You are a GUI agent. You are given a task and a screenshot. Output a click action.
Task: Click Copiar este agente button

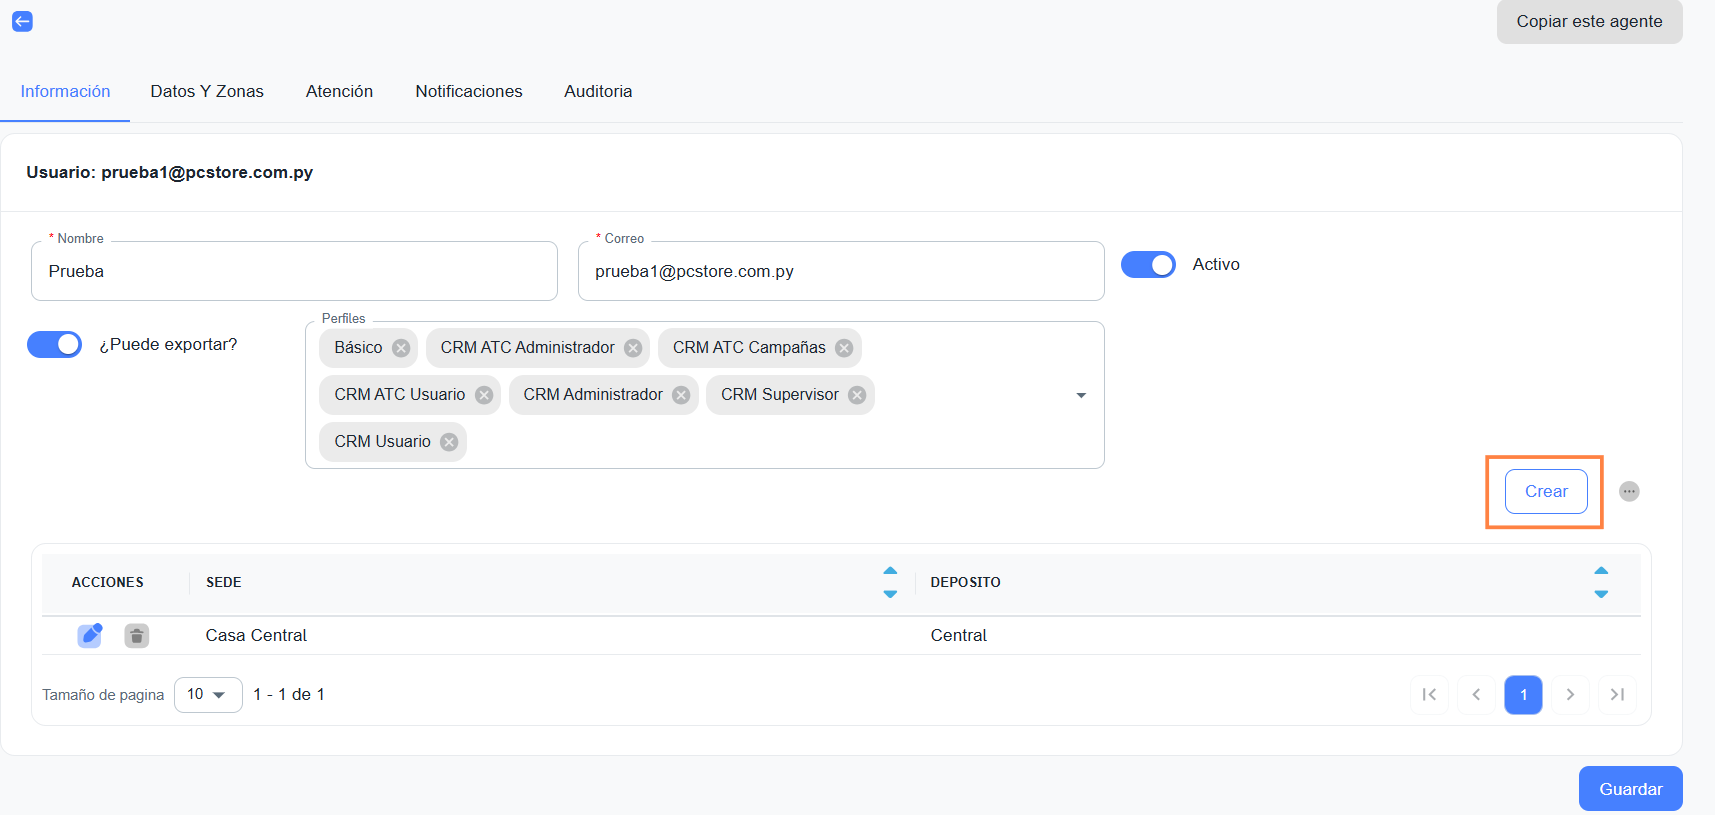coord(1589,22)
